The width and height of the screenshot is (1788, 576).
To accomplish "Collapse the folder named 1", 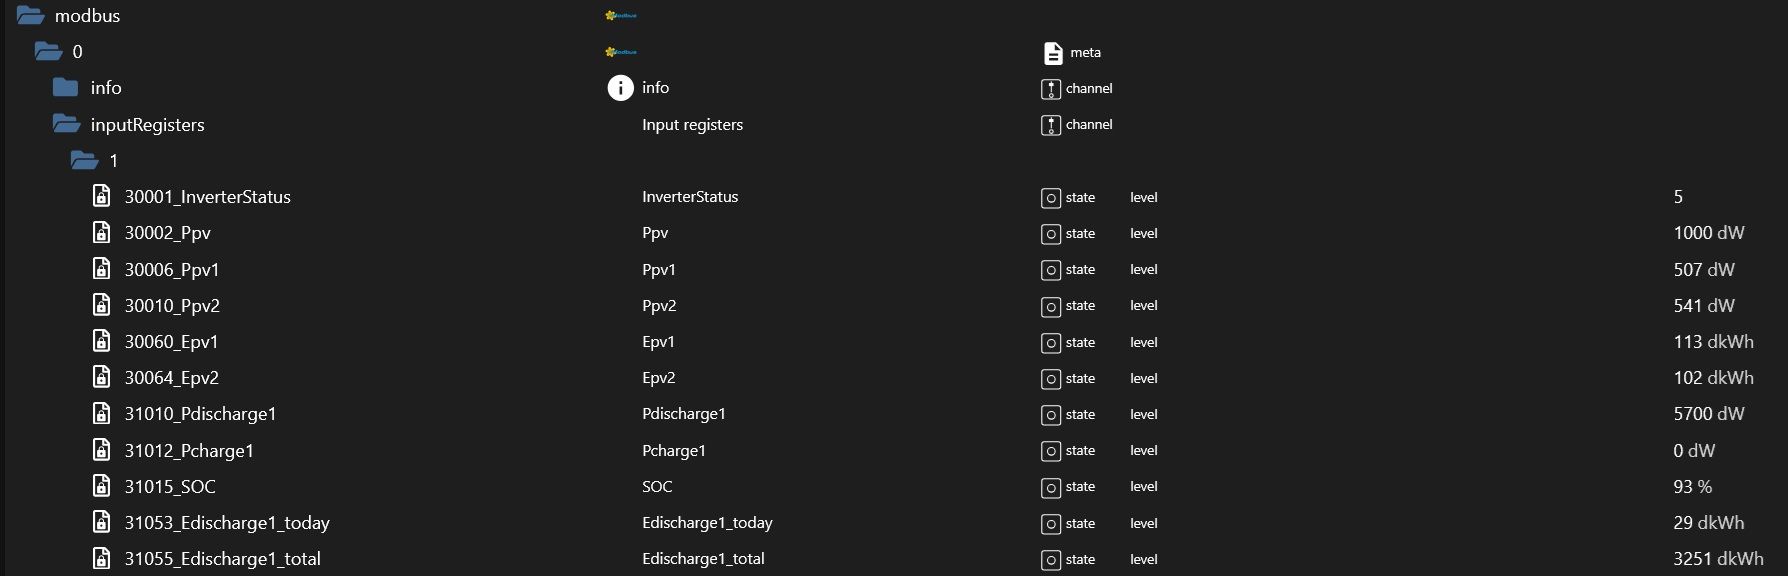I will click(84, 160).
